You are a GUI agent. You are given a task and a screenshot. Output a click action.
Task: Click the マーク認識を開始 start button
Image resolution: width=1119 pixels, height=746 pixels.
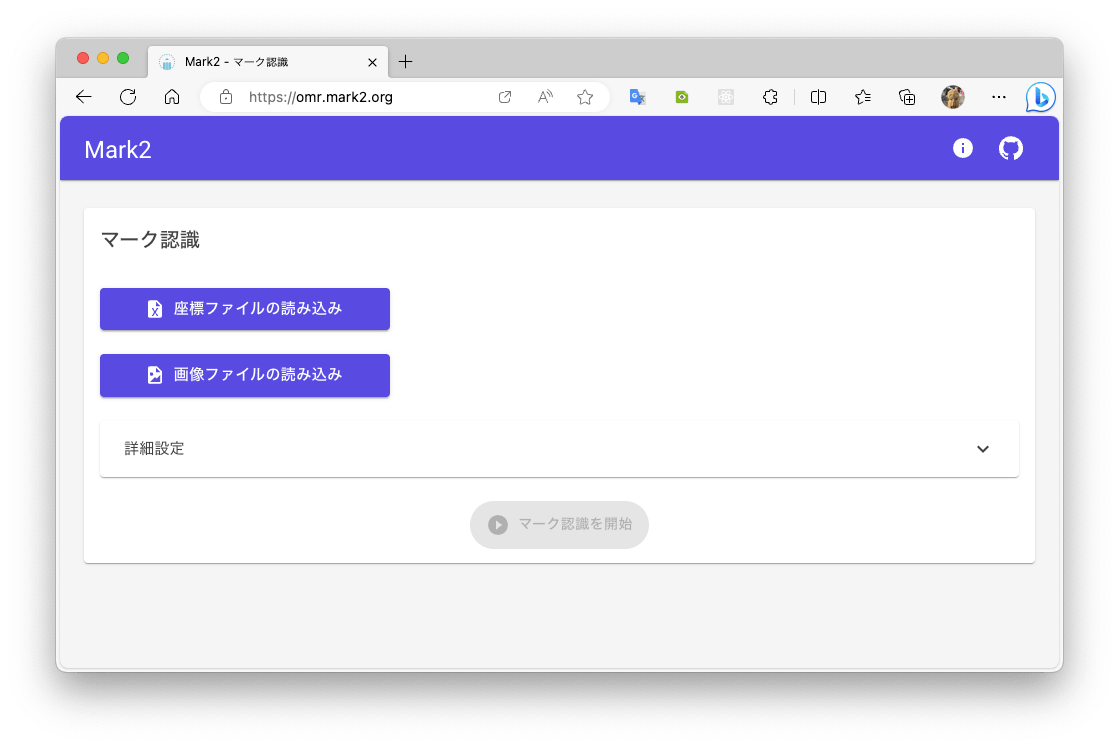tap(559, 525)
